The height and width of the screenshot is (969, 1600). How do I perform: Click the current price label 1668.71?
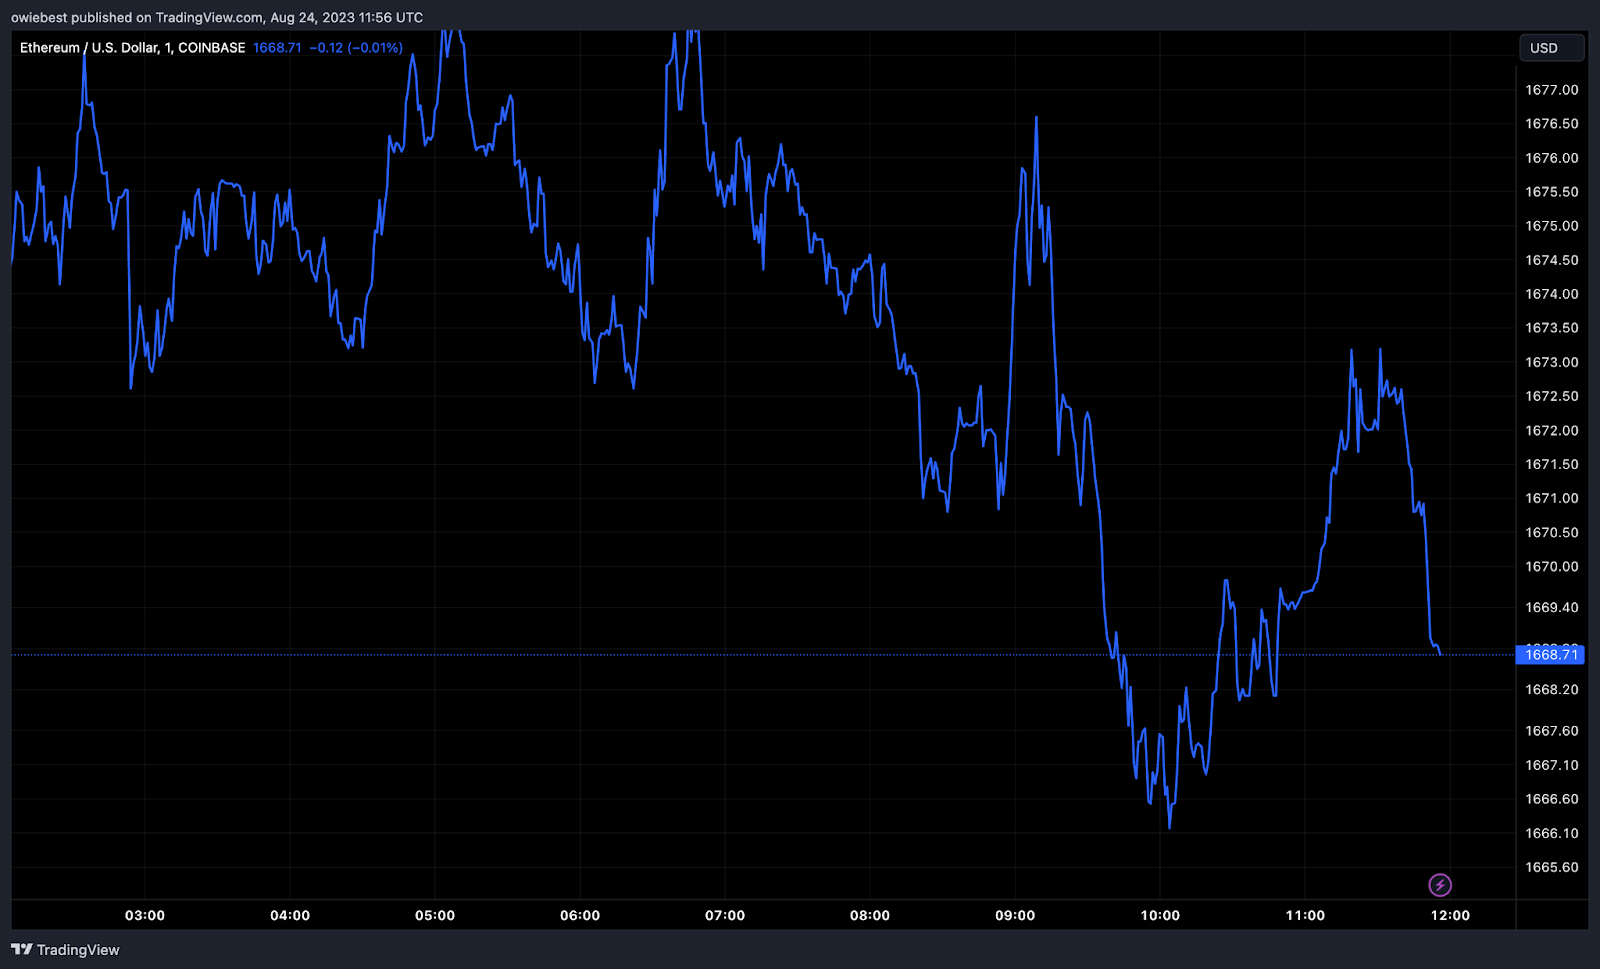tap(1551, 654)
